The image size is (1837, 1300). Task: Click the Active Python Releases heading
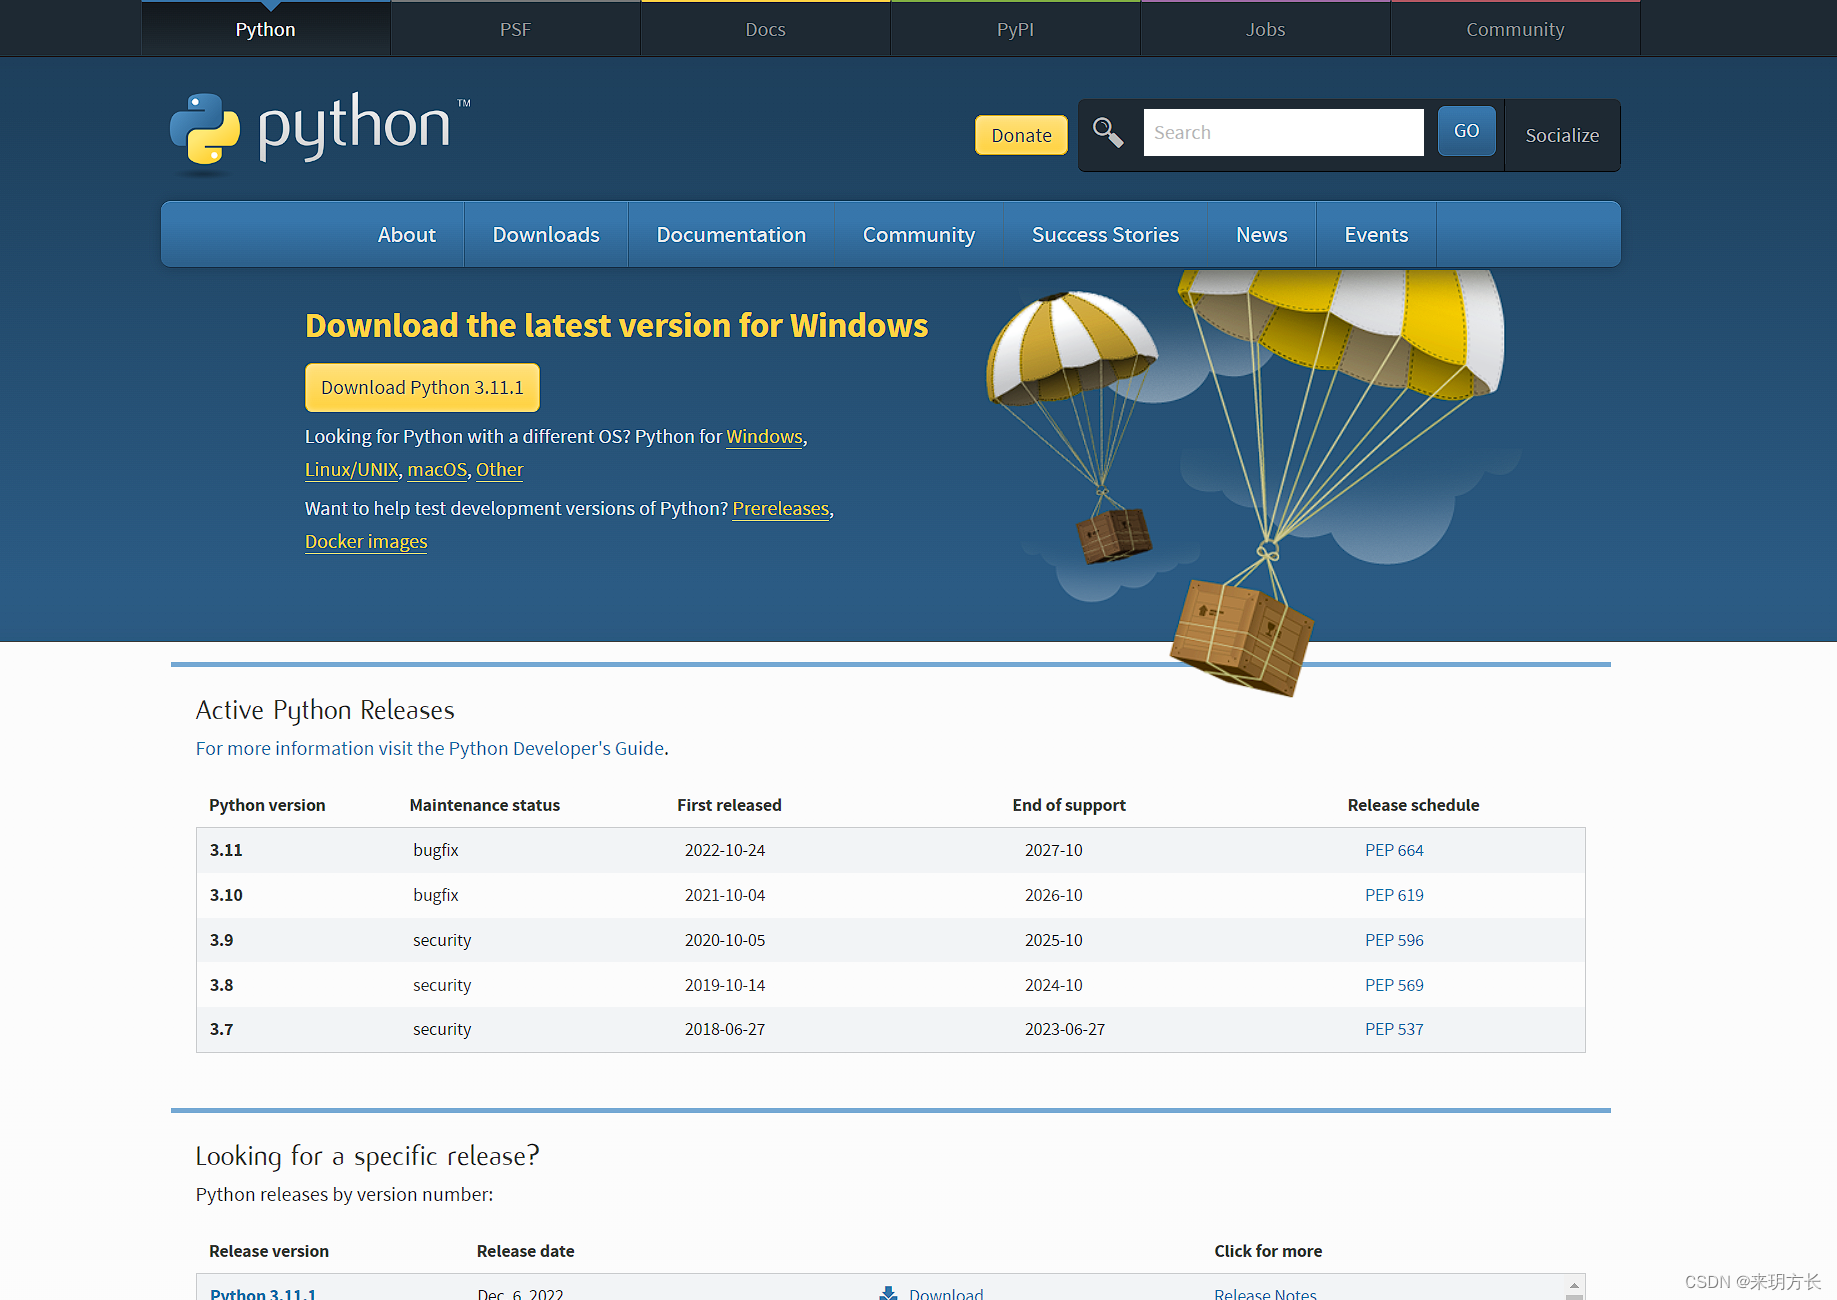[325, 710]
